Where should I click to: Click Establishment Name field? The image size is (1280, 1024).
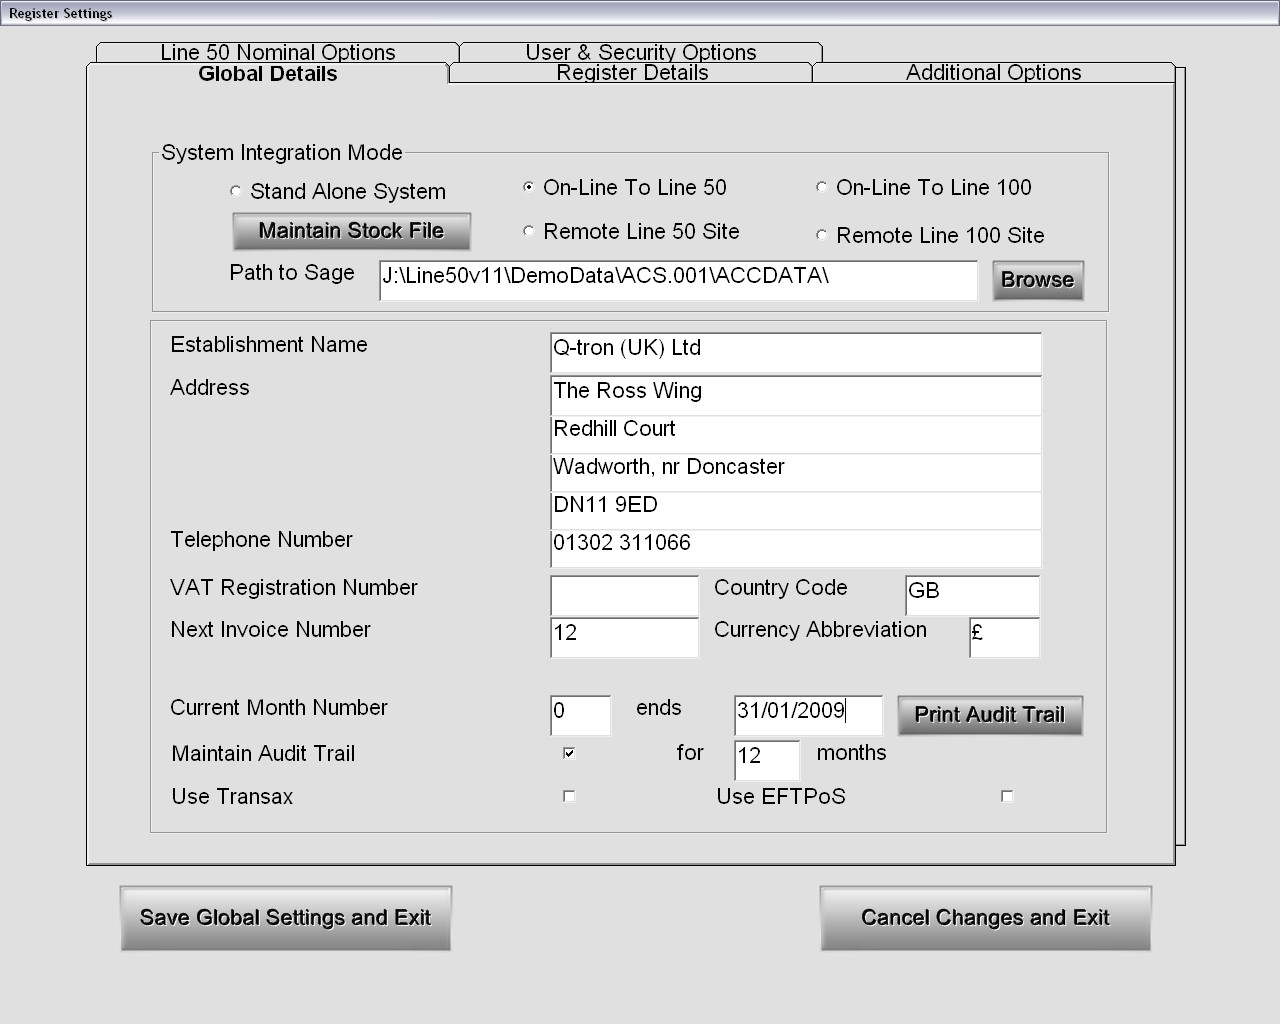click(x=796, y=353)
